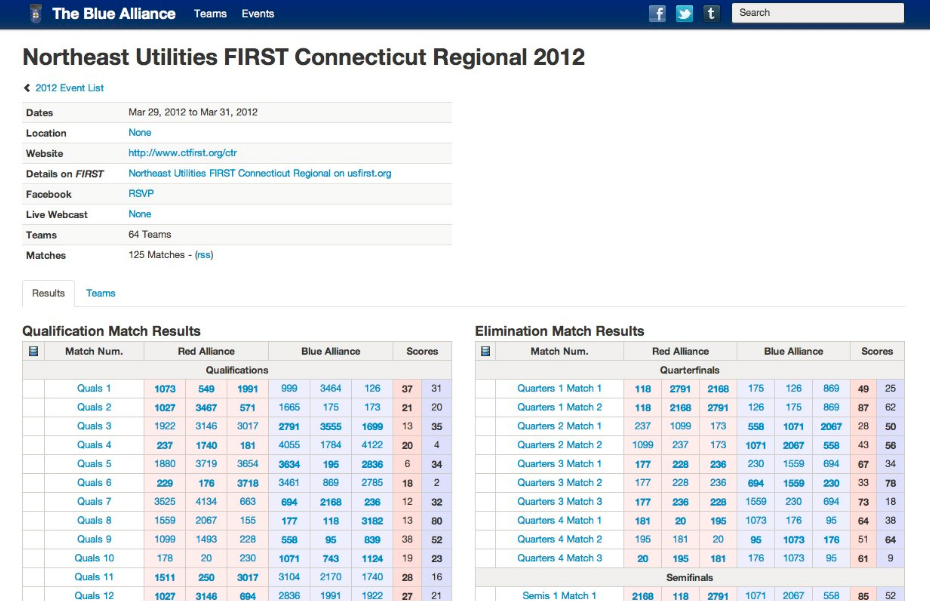Select the Results tab
Screen dimensions: 930x601
click(x=48, y=293)
